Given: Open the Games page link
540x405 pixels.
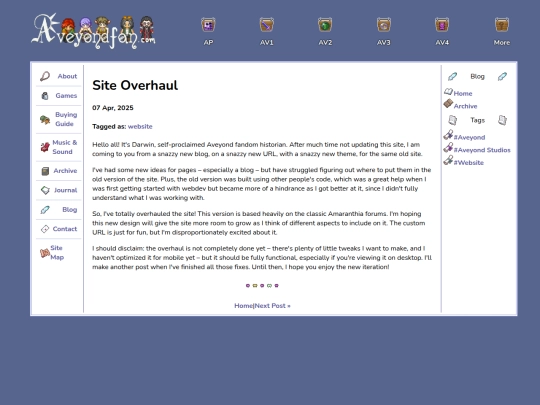Looking at the screenshot, I should click(x=66, y=96).
